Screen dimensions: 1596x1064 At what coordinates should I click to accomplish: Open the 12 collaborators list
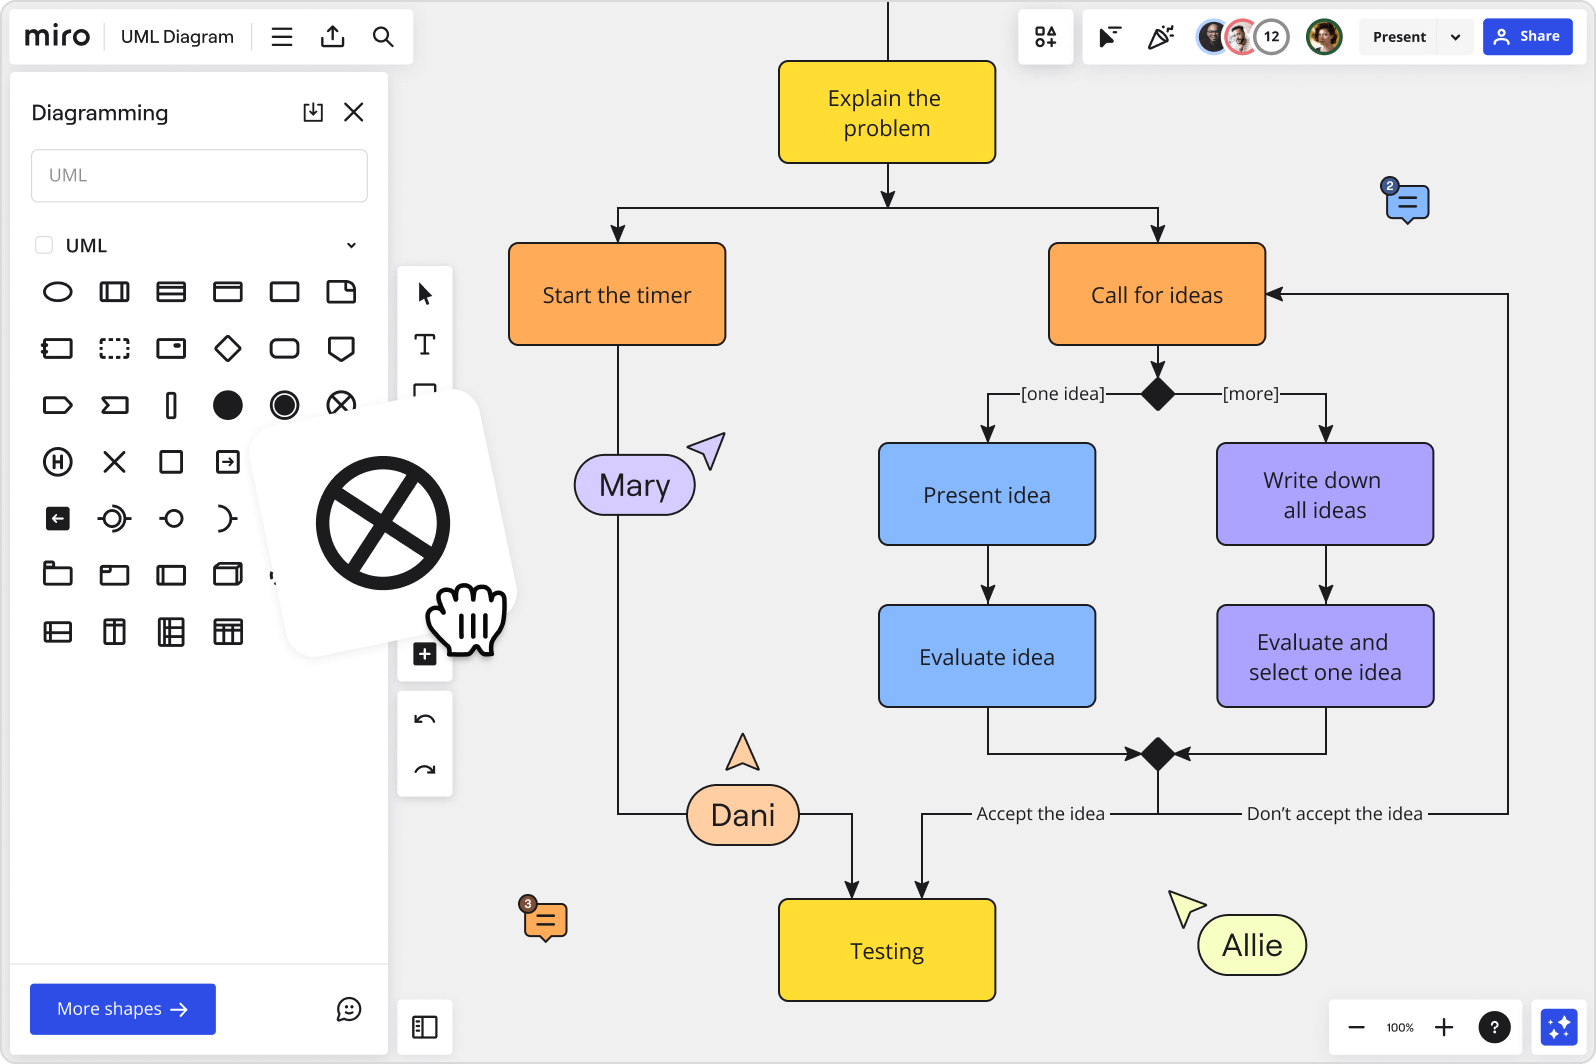(x=1271, y=37)
